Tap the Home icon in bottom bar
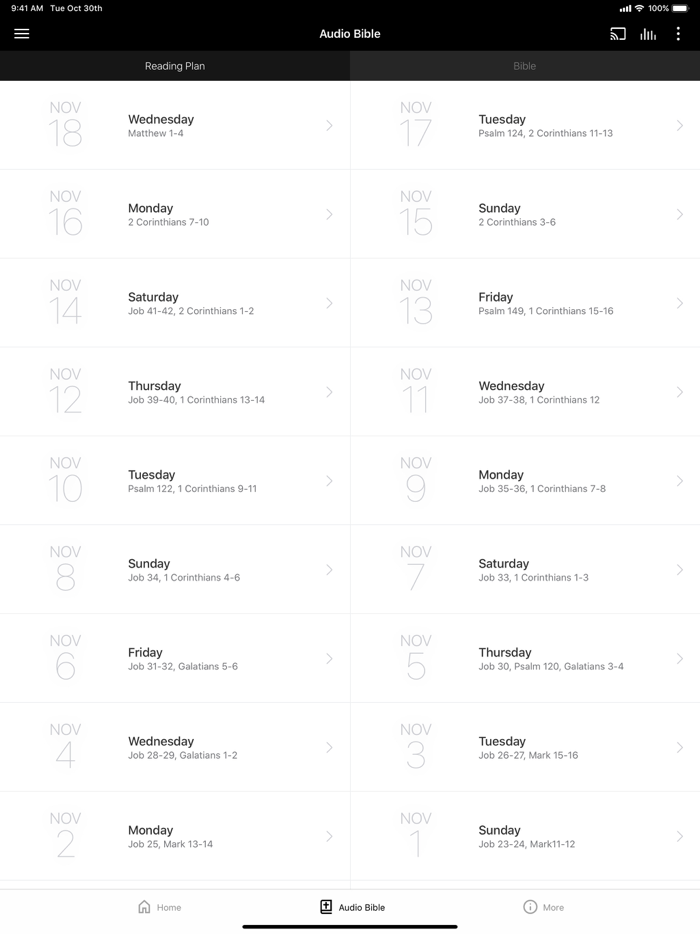The width and height of the screenshot is (700, 934). [x=145, y=907]
